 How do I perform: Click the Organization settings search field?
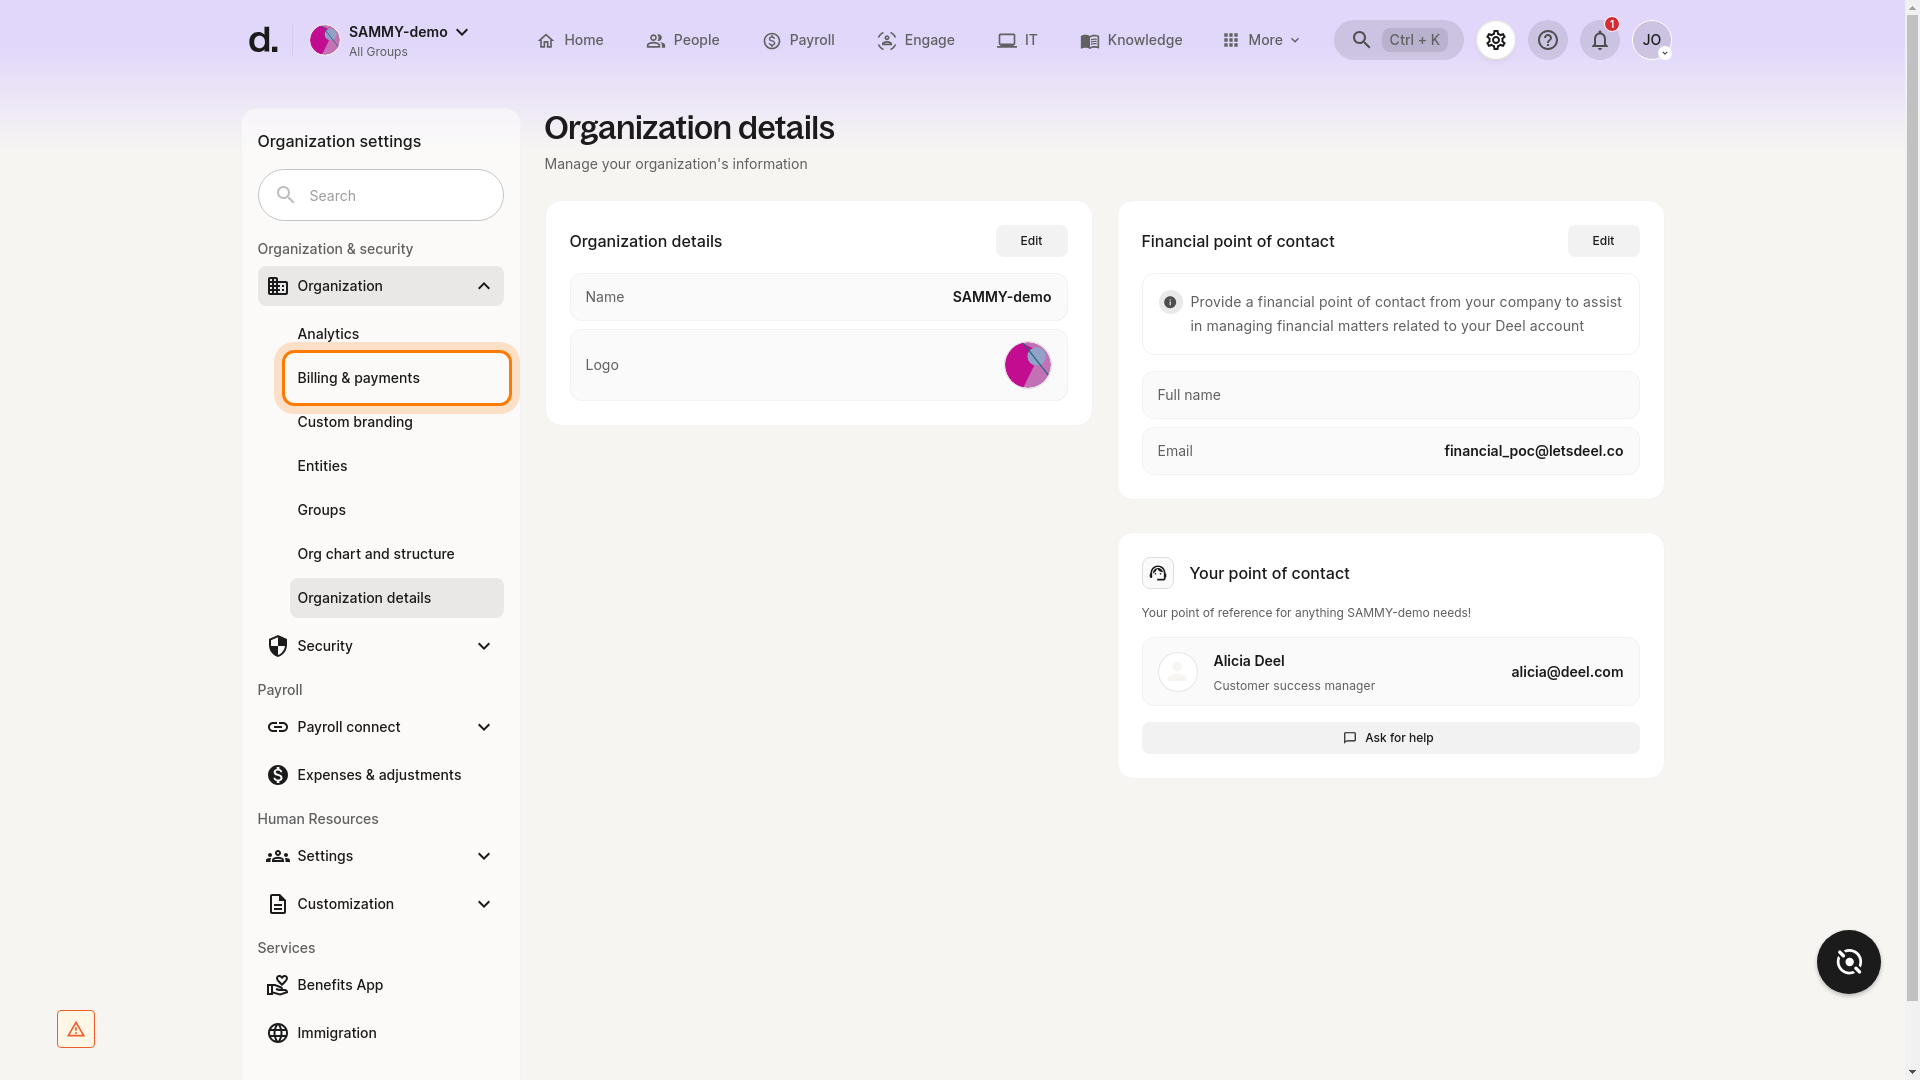coord(380,195)
